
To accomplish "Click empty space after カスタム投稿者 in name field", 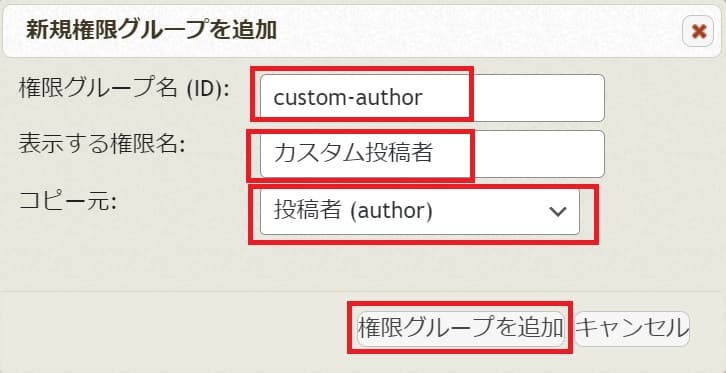I will pyautogui.click(x=537, y=154).
